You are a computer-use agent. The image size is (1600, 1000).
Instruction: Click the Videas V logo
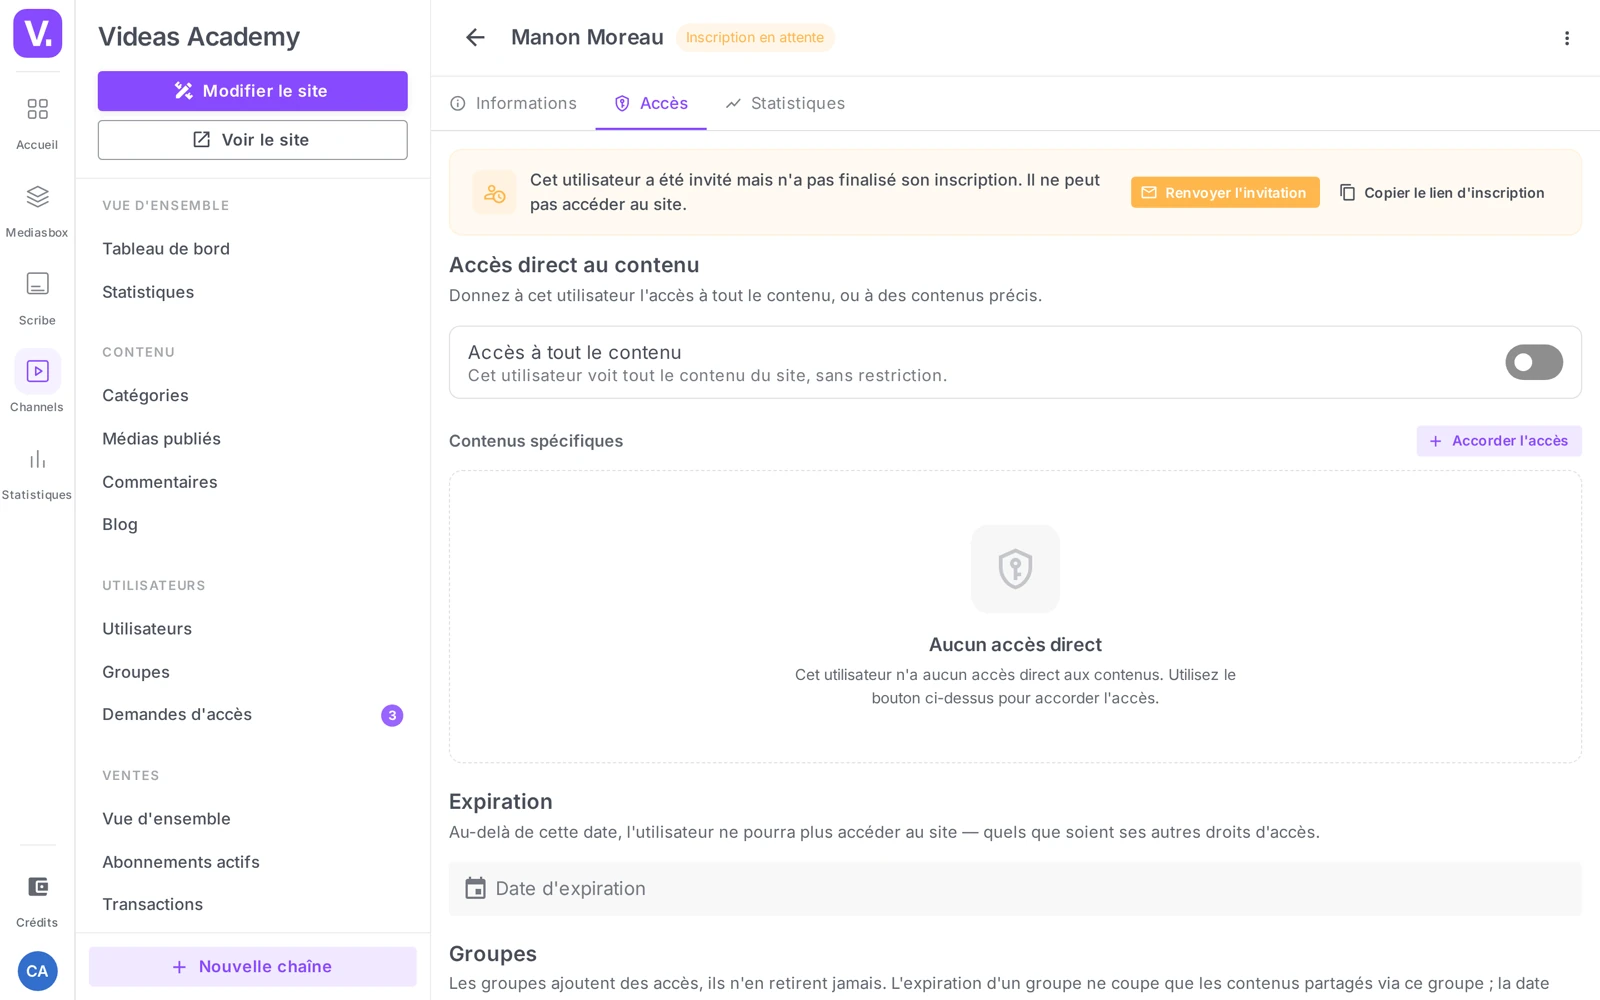click(37, 33)
